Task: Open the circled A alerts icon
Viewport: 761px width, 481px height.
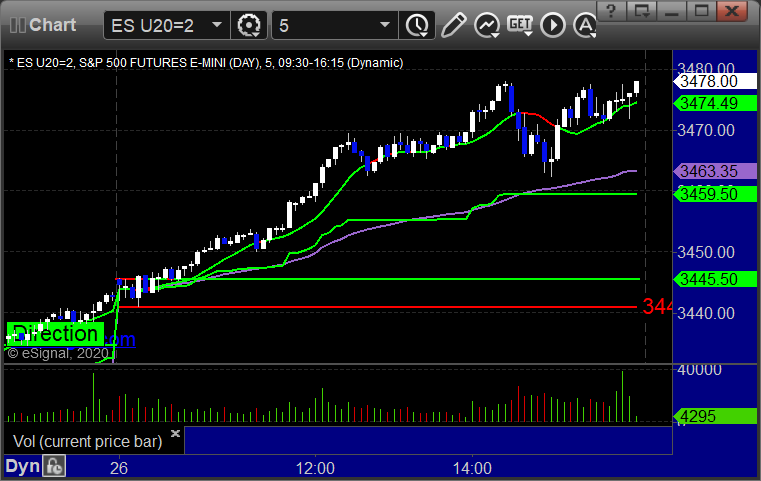Action: 584,25
